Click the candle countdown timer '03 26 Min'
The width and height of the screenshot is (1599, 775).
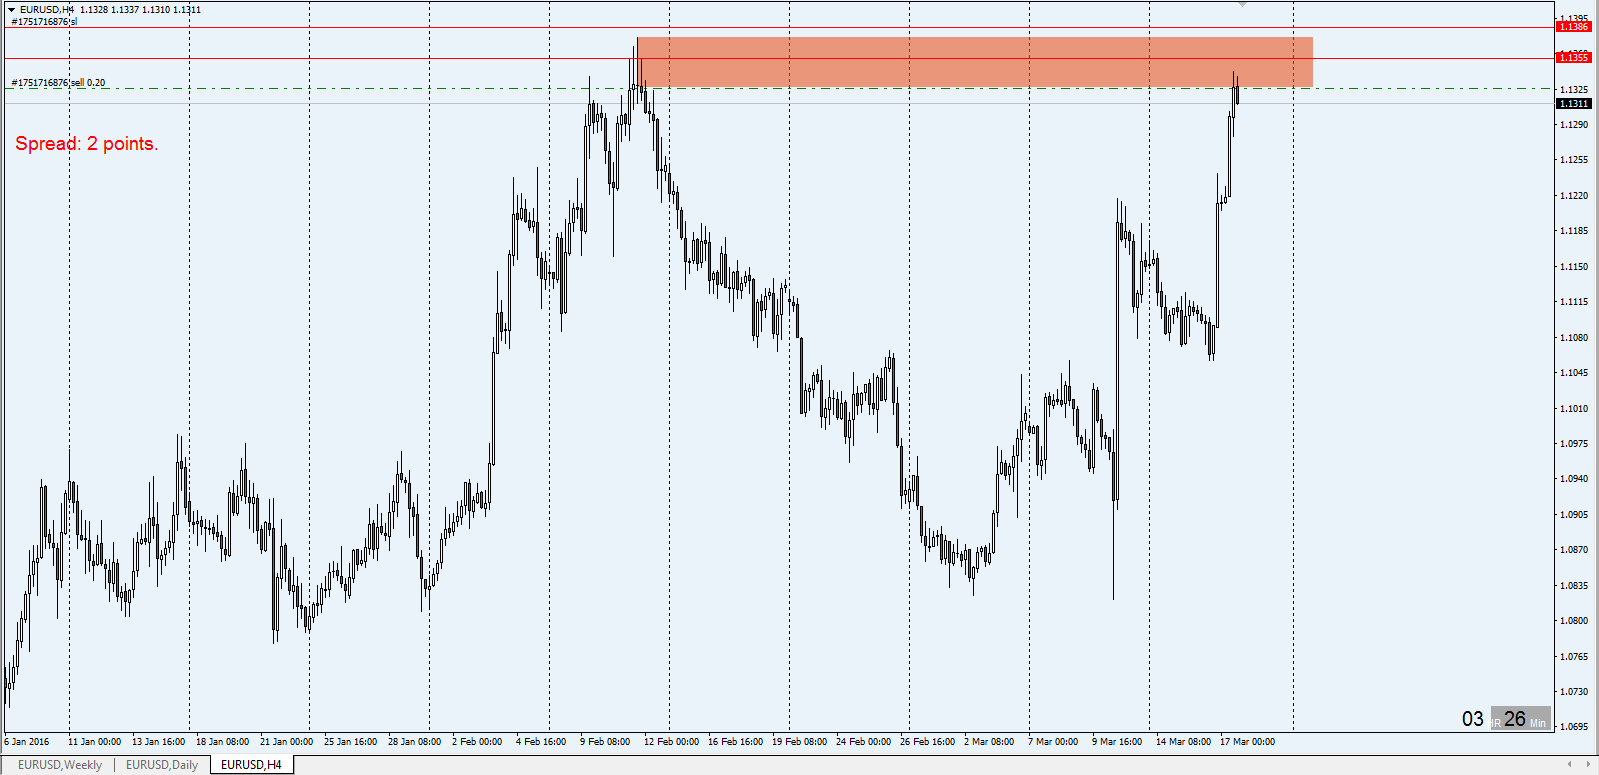coord(1505,719)
